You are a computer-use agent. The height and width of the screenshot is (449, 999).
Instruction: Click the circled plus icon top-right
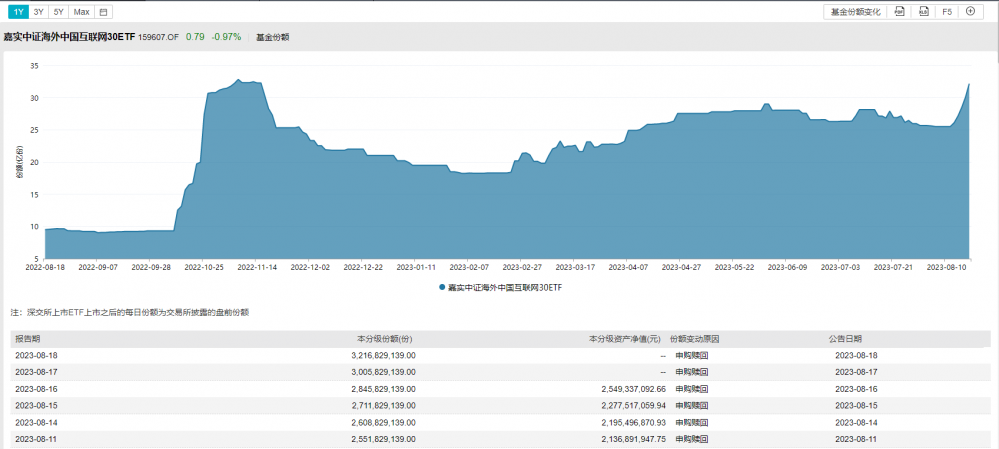pyautogui.click(x=970, y=12)
